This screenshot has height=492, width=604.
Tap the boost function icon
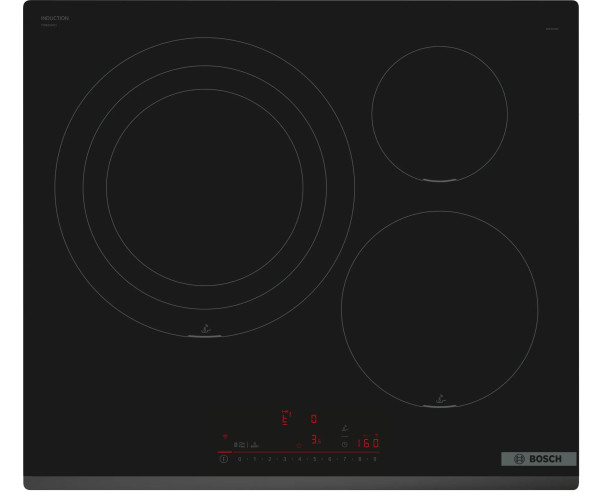255,445
